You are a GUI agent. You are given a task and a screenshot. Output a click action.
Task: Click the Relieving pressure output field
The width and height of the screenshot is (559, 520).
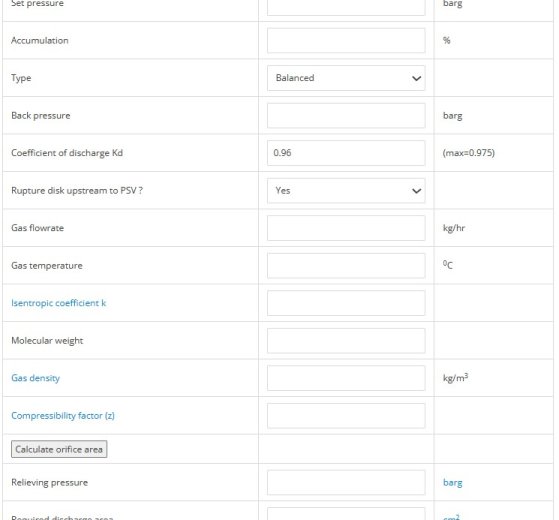tap(346, 483)
